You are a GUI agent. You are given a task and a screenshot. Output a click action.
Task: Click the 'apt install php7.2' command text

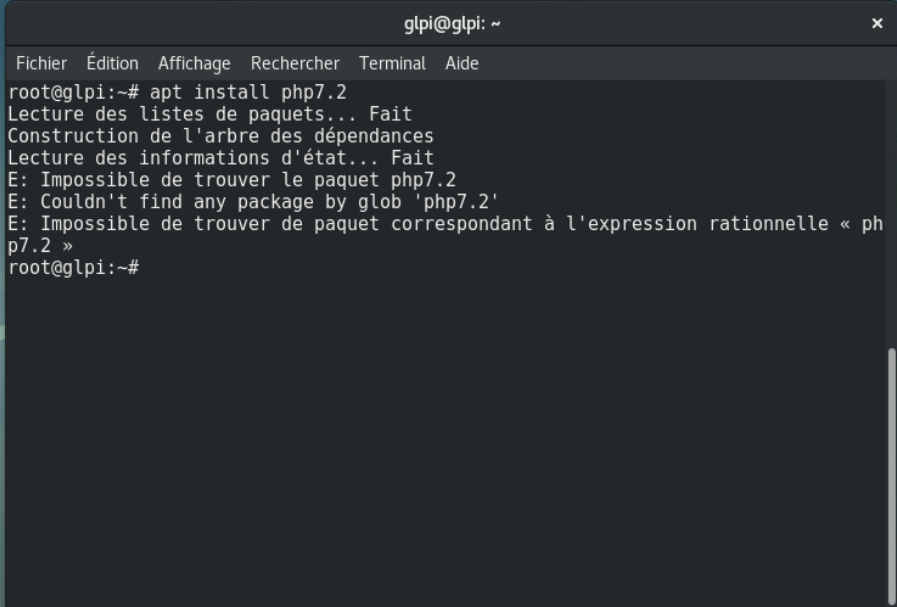pos(248,92)
